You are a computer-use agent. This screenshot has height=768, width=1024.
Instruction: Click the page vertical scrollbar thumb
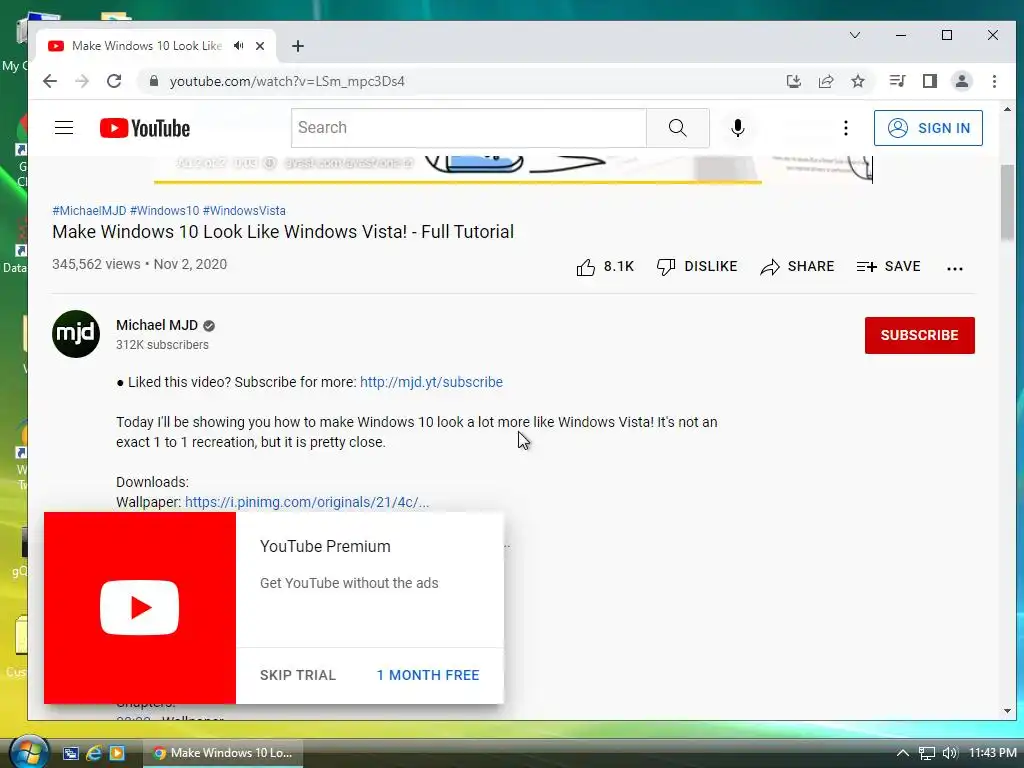[1007, 202]
